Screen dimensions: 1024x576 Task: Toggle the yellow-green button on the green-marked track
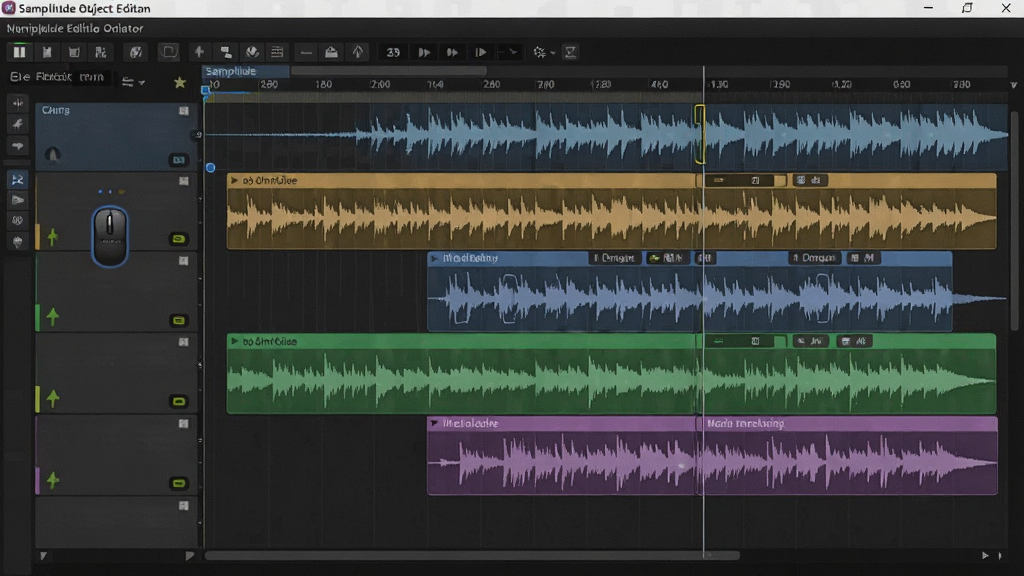point(178,321)
